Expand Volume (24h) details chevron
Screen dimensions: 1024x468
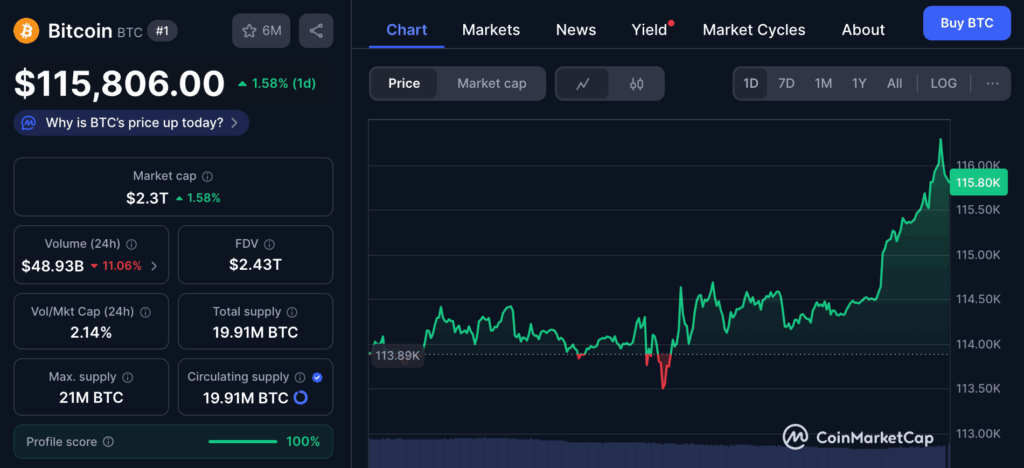pos(153,266)
